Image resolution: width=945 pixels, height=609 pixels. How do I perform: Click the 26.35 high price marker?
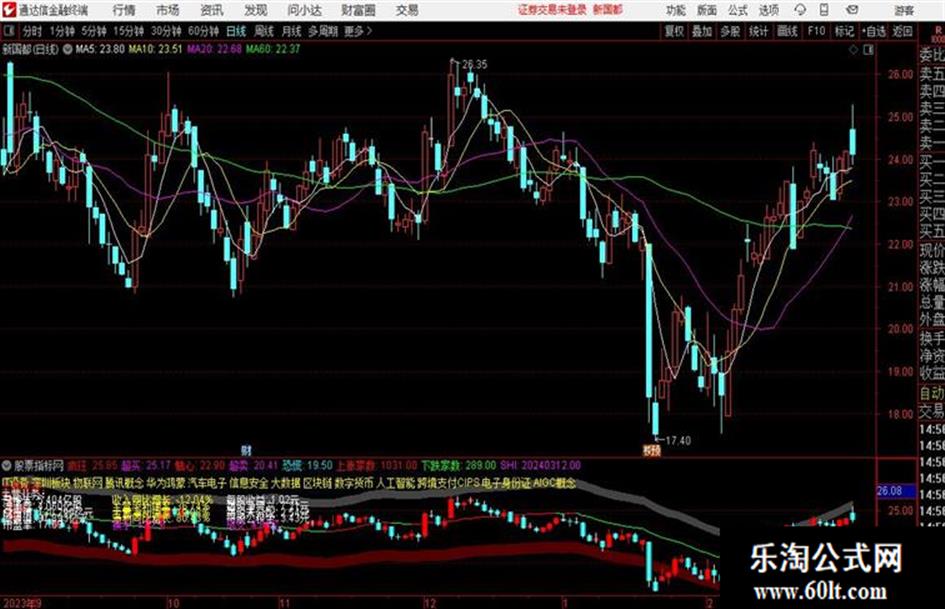click(x=475, y=64)
